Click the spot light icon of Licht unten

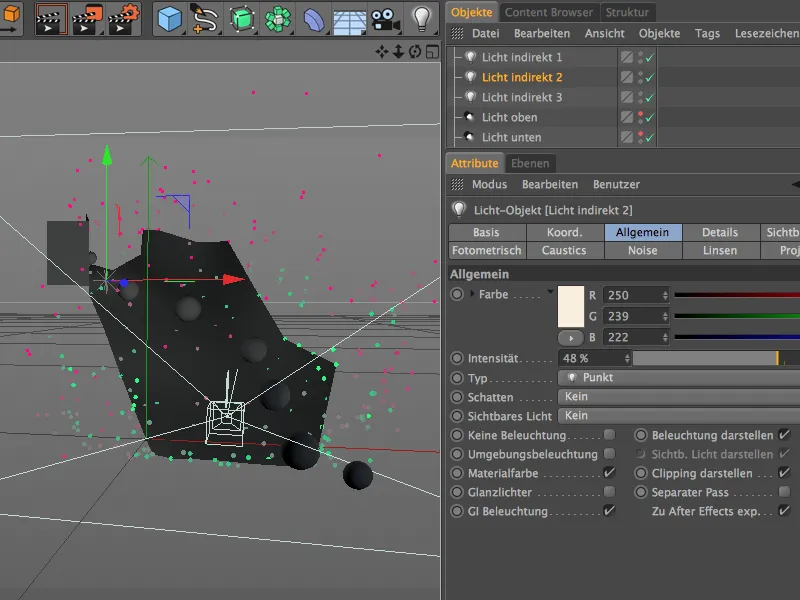point(469,137)
